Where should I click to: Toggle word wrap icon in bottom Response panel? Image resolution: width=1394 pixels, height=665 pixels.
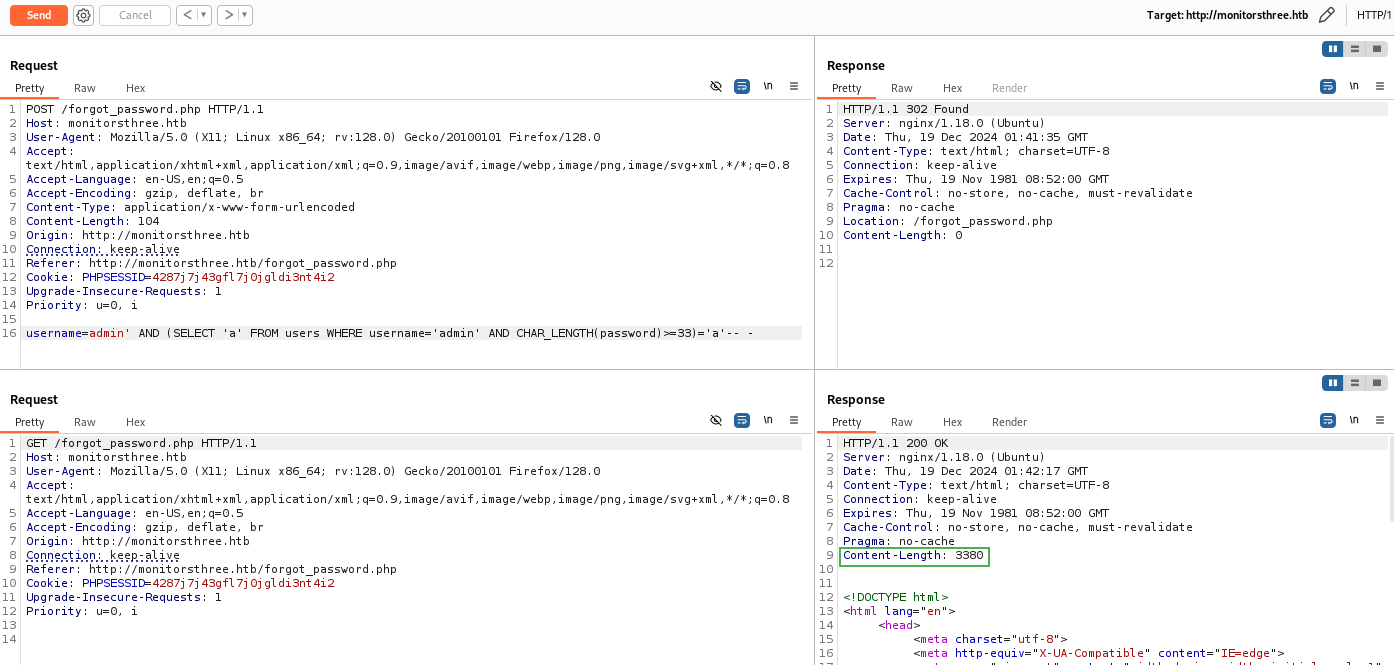click(x=1328, y=421)
